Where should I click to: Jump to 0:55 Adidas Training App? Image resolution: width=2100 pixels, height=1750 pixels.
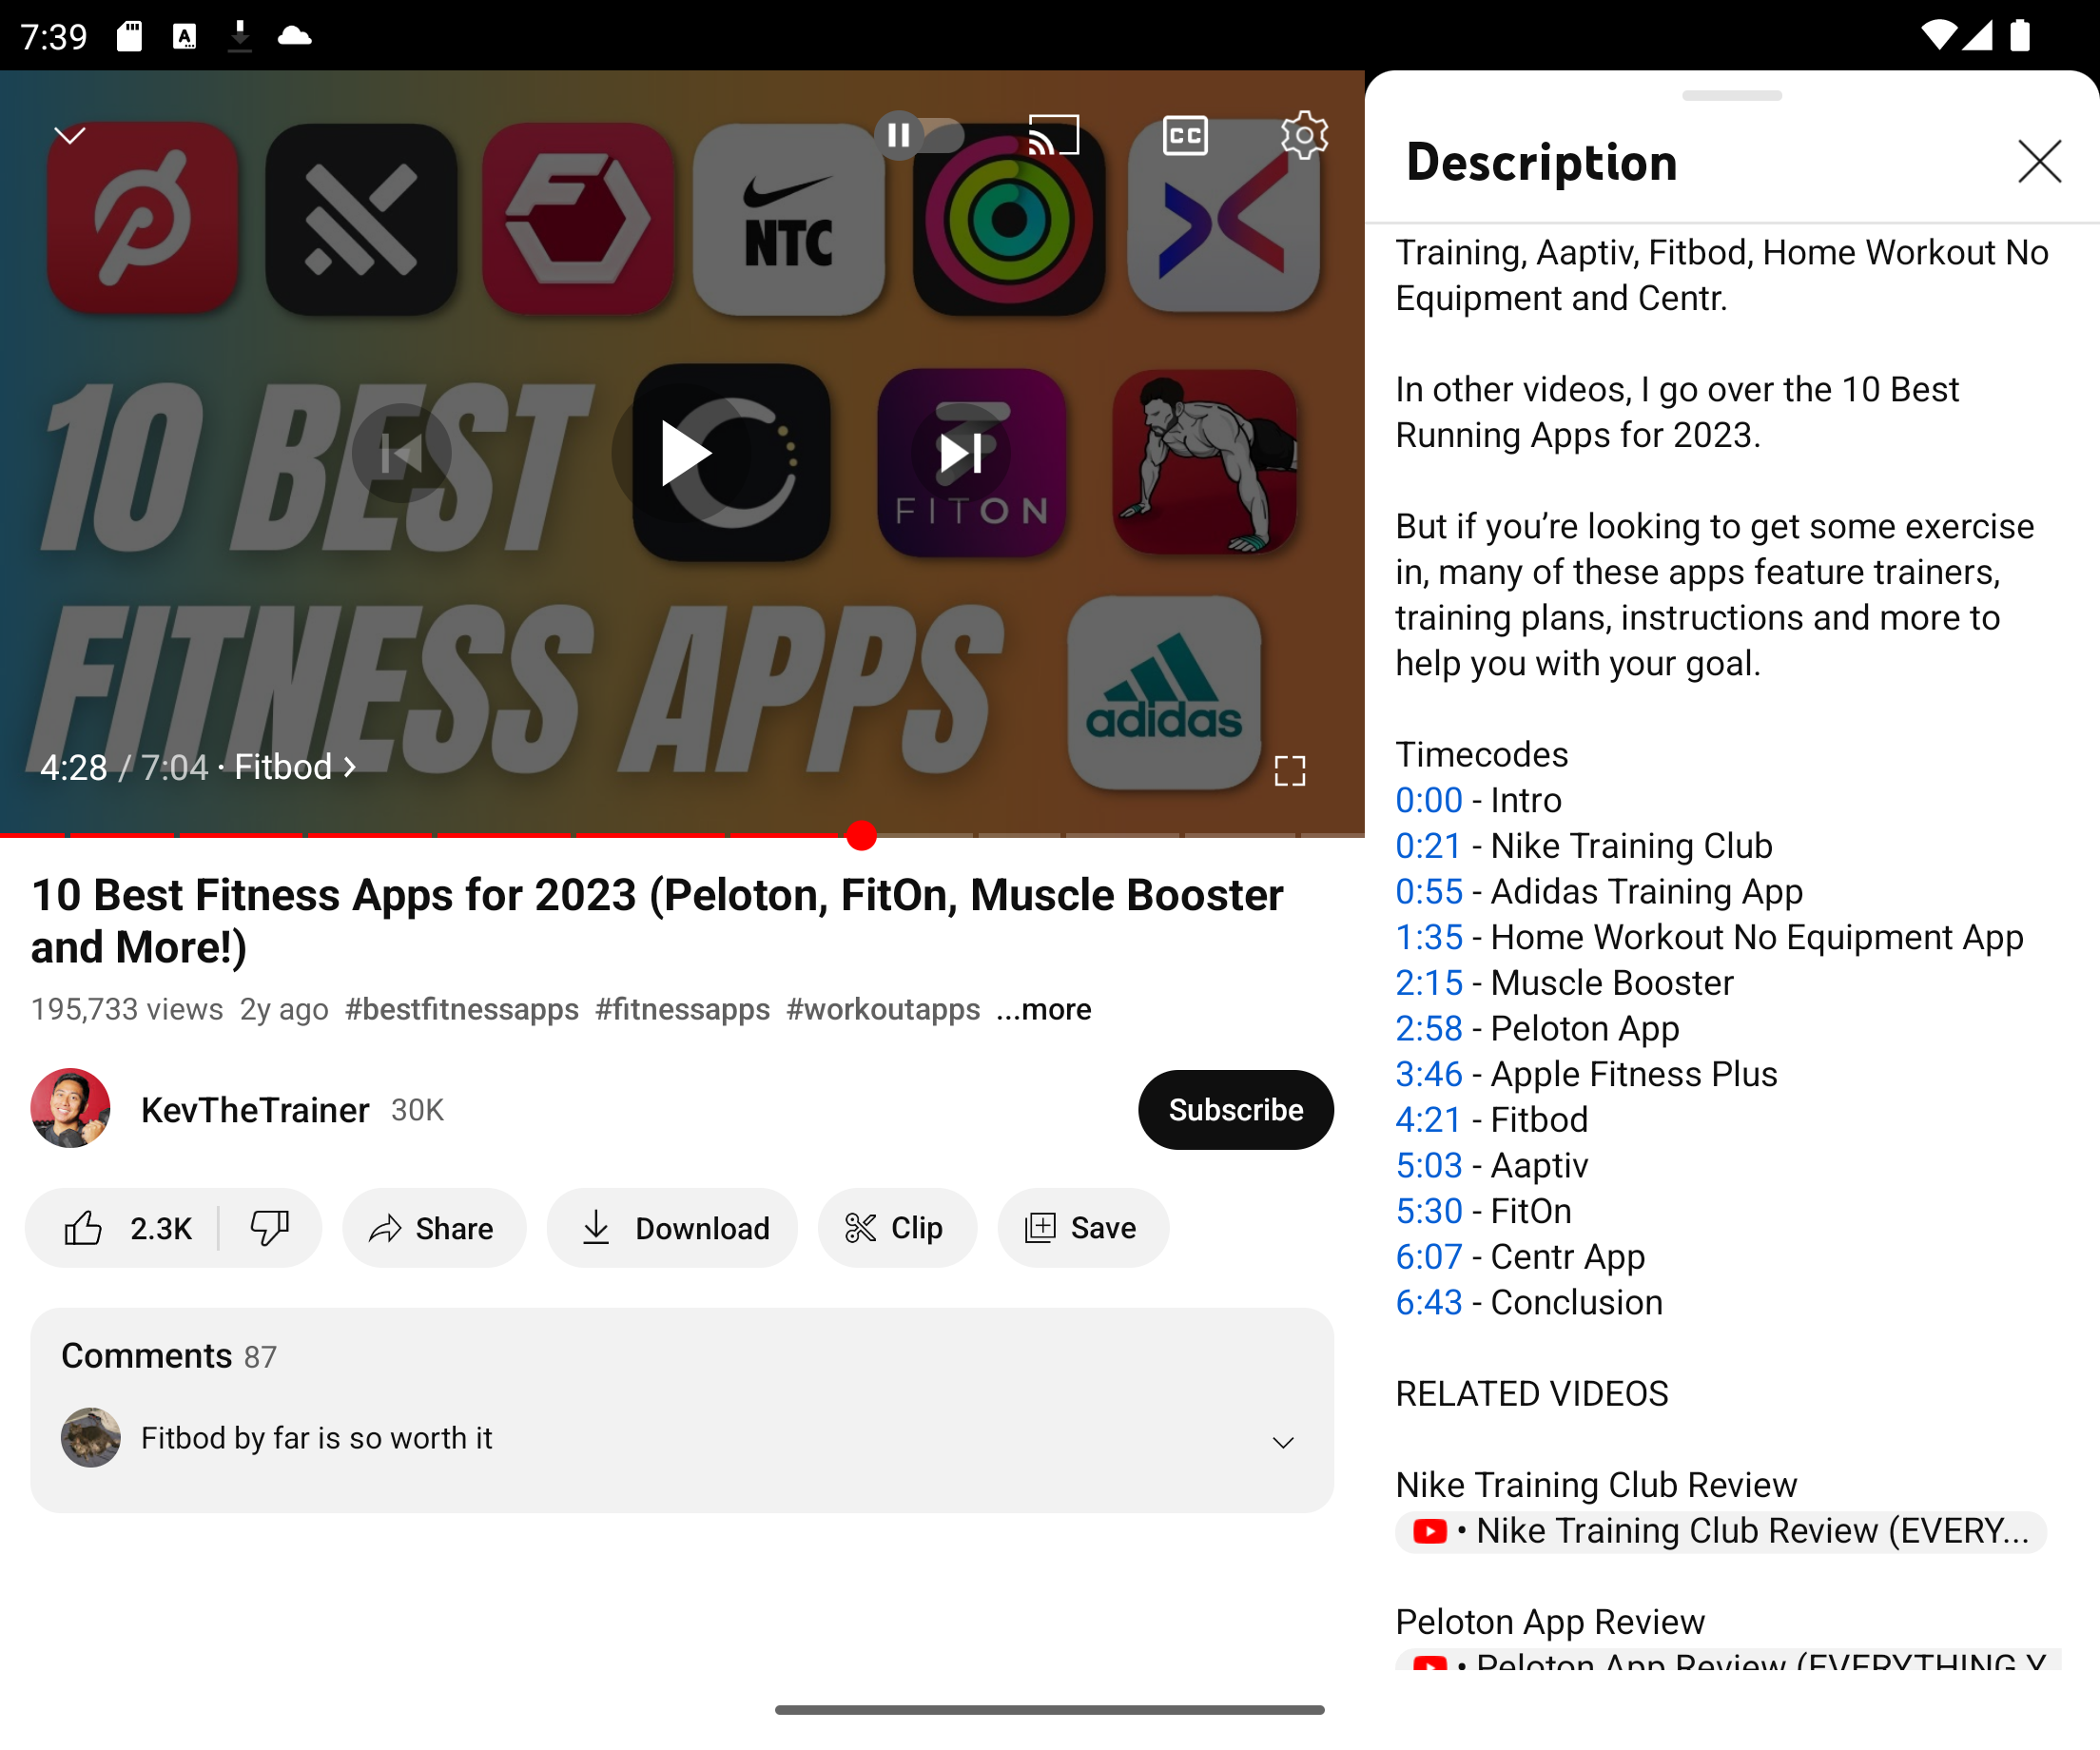click(1429, 891)
